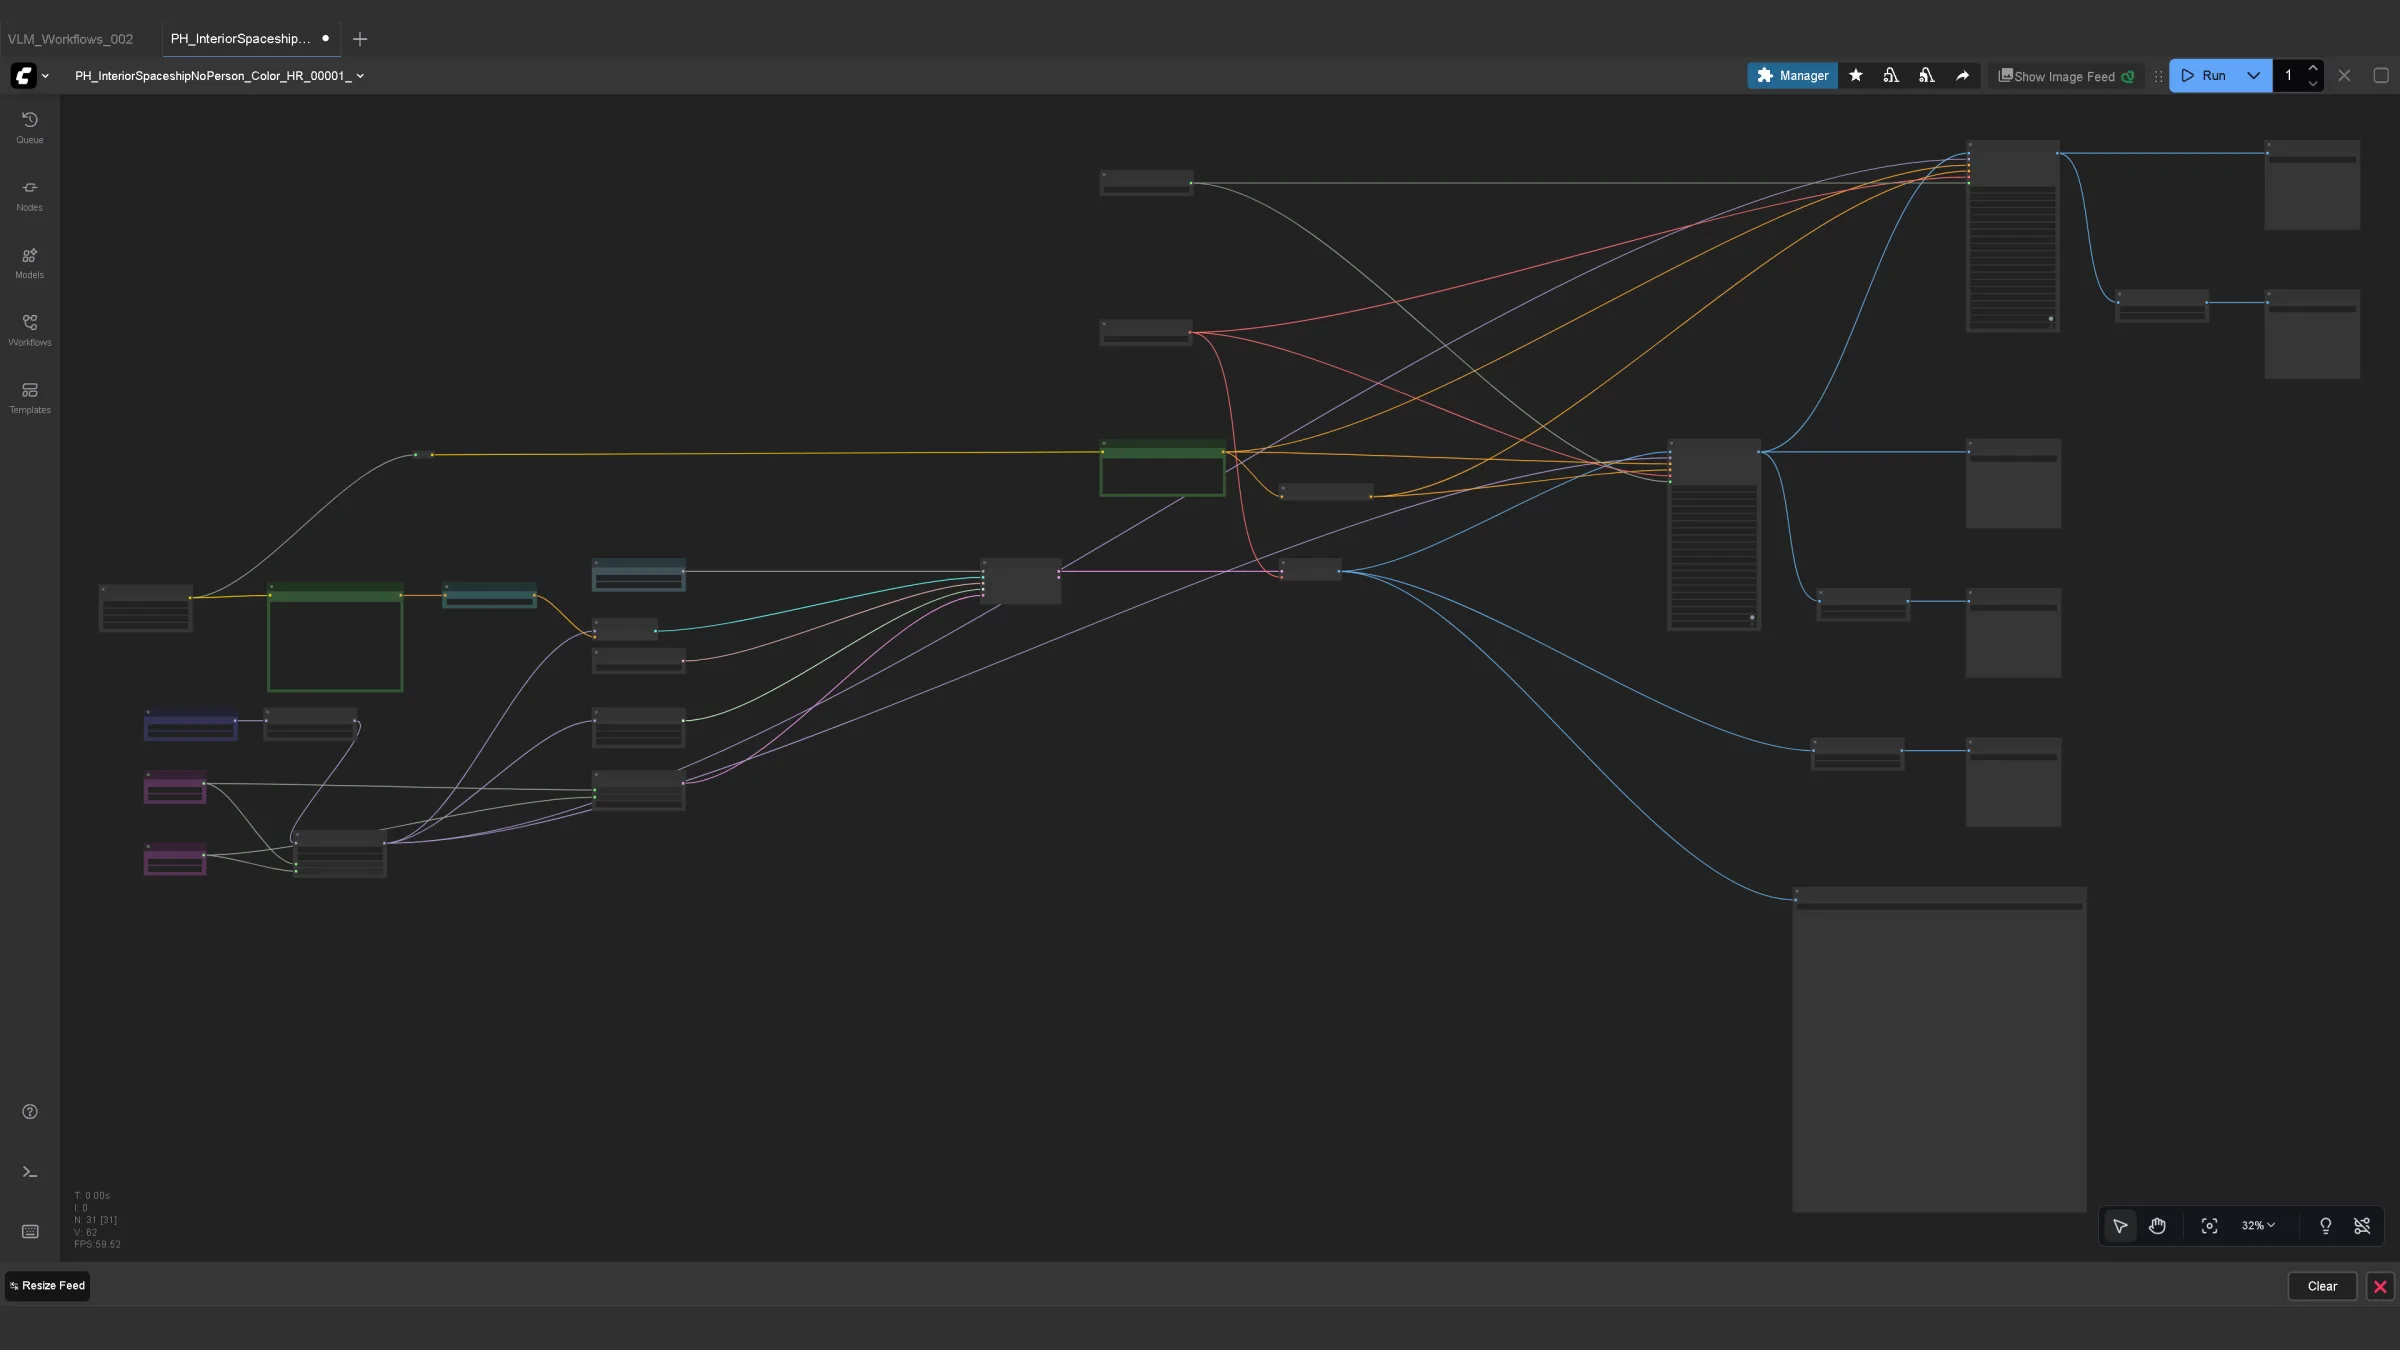Open the 32% zoom level dropdown
Screen dimensions: 2400x1350
(2258, 1226)
